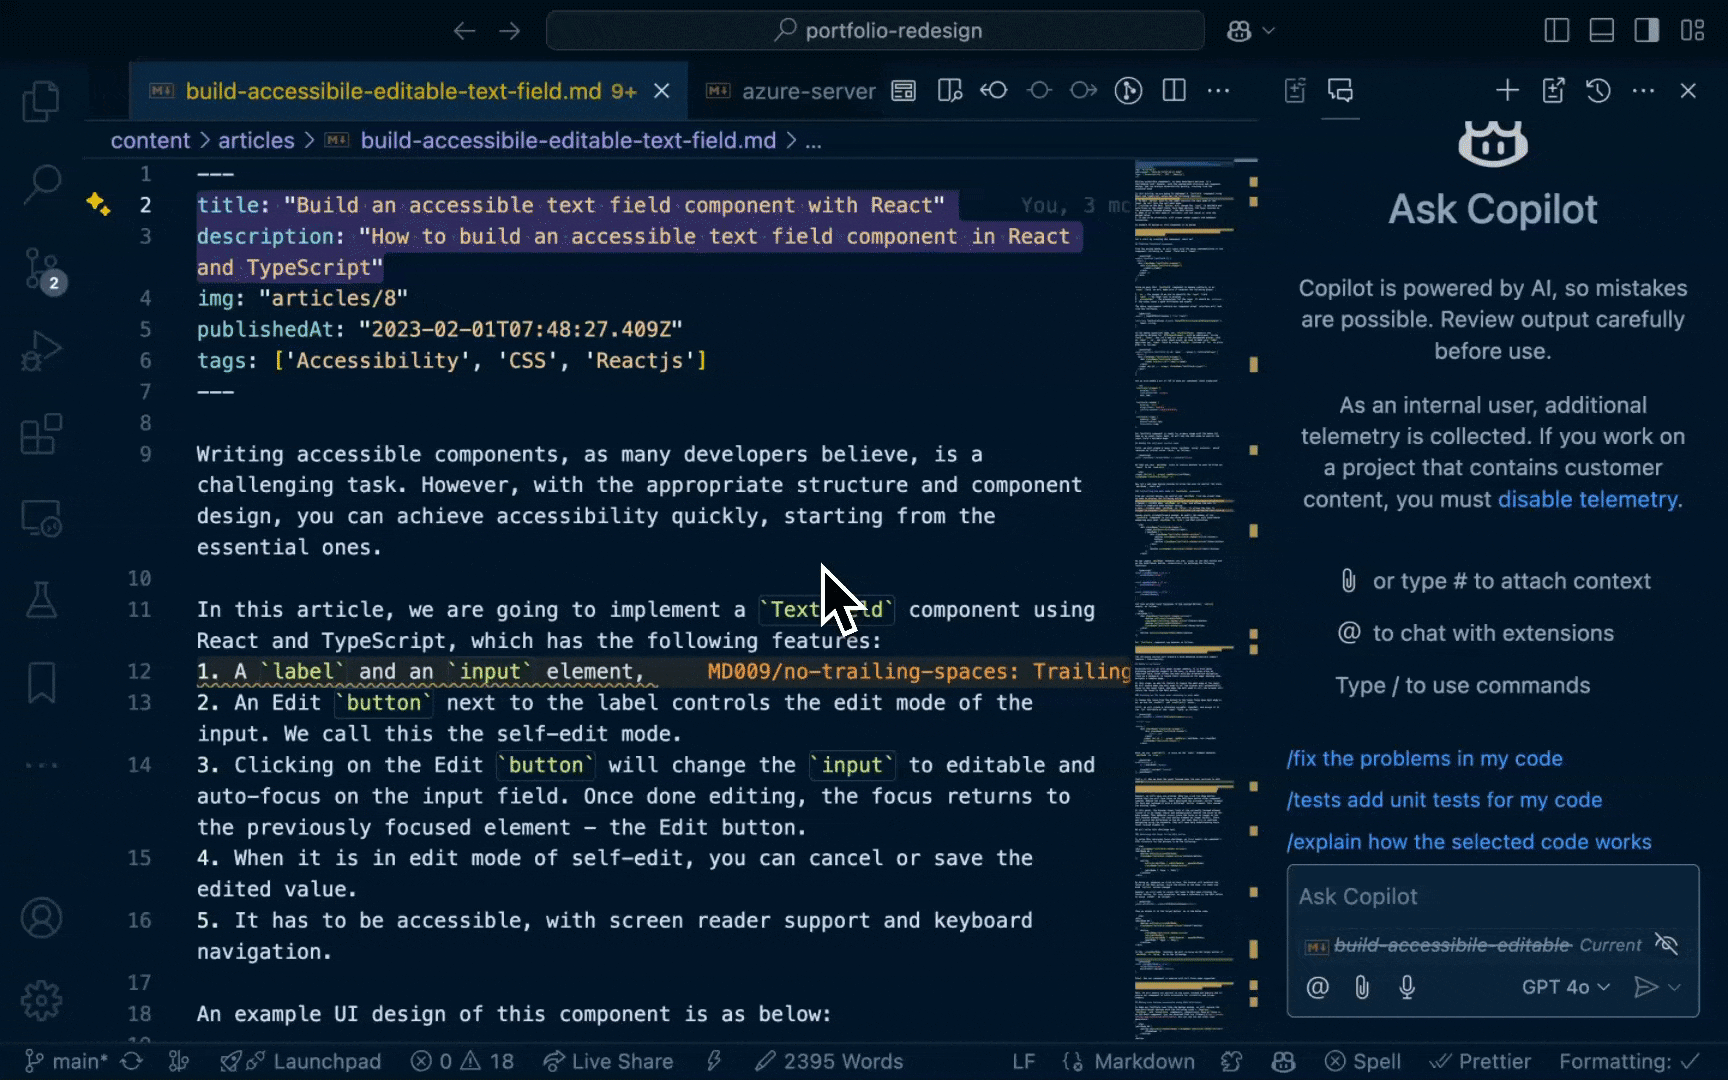Toggle the primary side bar layout button
The width and height of the screenshot is (1728, 1080).
pos(1556,31)
